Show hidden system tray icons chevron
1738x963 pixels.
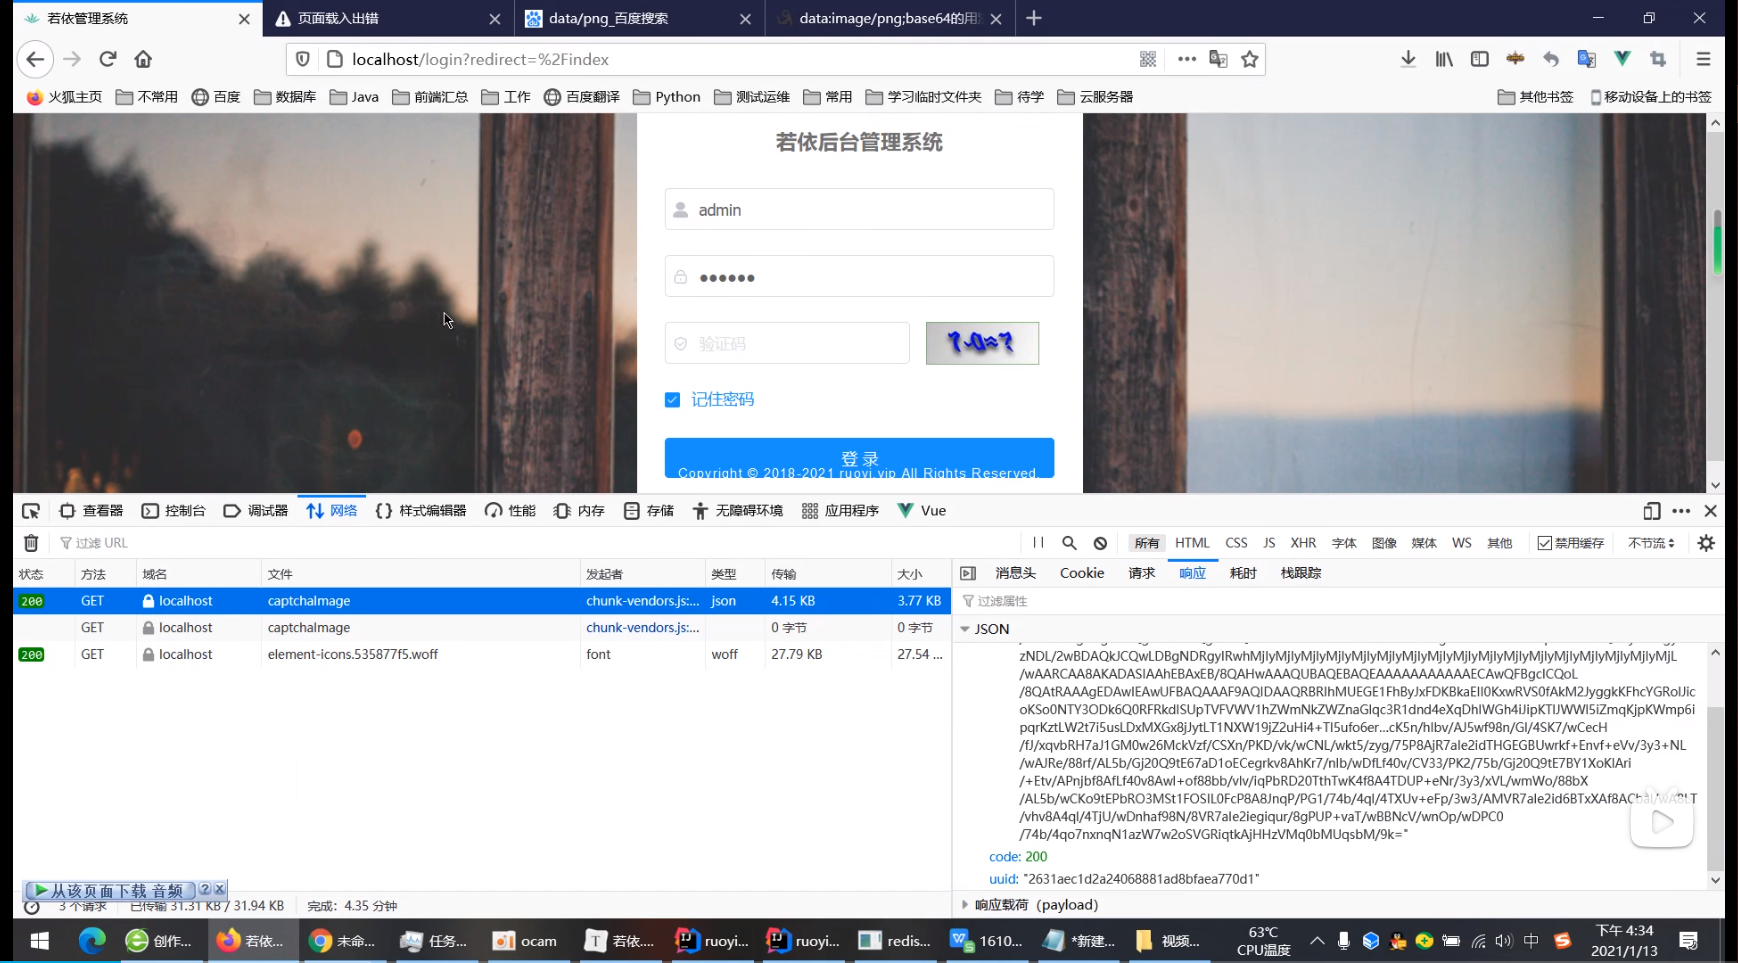tap(1317, 941)
